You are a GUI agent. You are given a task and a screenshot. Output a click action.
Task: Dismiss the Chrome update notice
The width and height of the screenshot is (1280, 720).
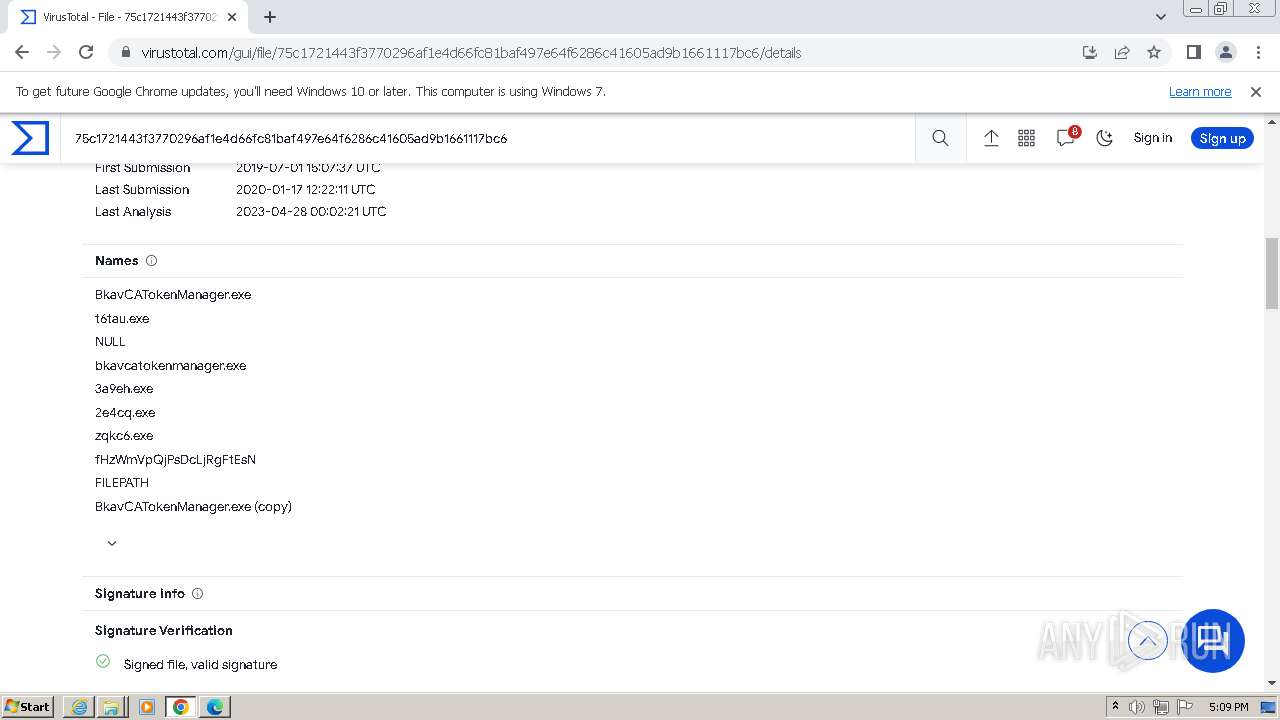(x=1256, y=92)
